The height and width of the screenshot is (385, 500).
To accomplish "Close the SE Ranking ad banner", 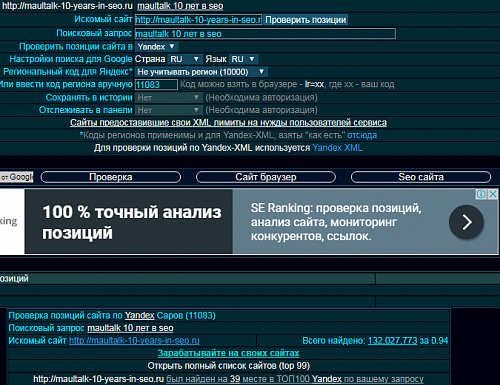I will pos(493,194).
